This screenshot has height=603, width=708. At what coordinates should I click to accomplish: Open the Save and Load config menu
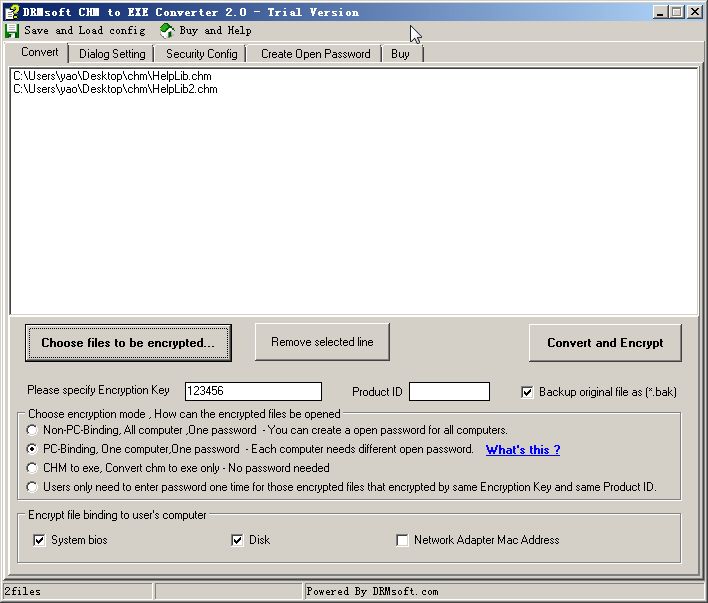[x=85, y=30]
